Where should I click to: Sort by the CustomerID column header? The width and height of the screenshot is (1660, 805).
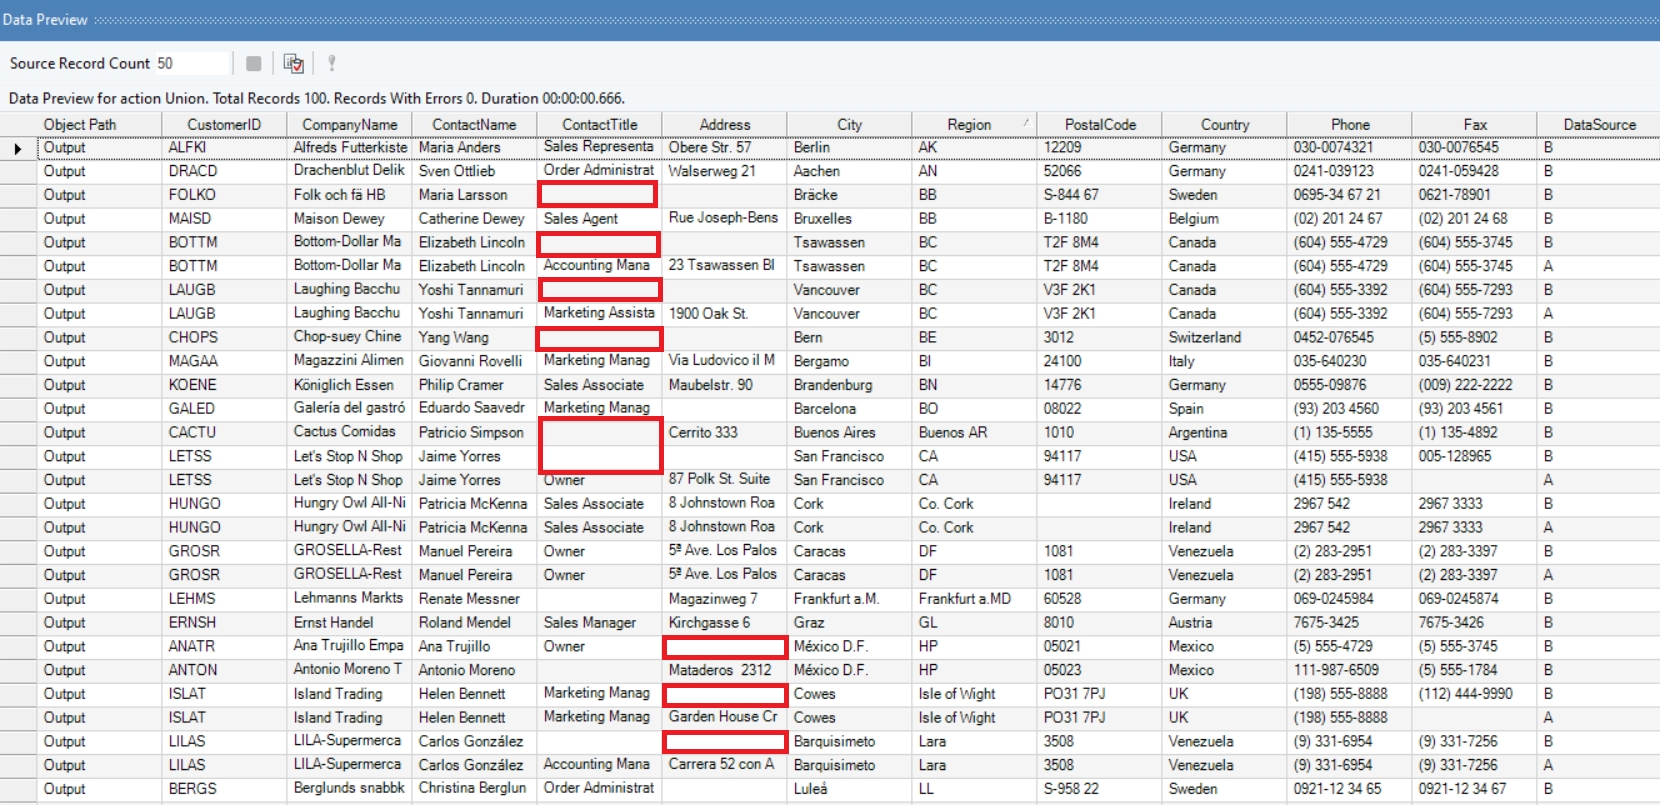[x=224, y=125]
